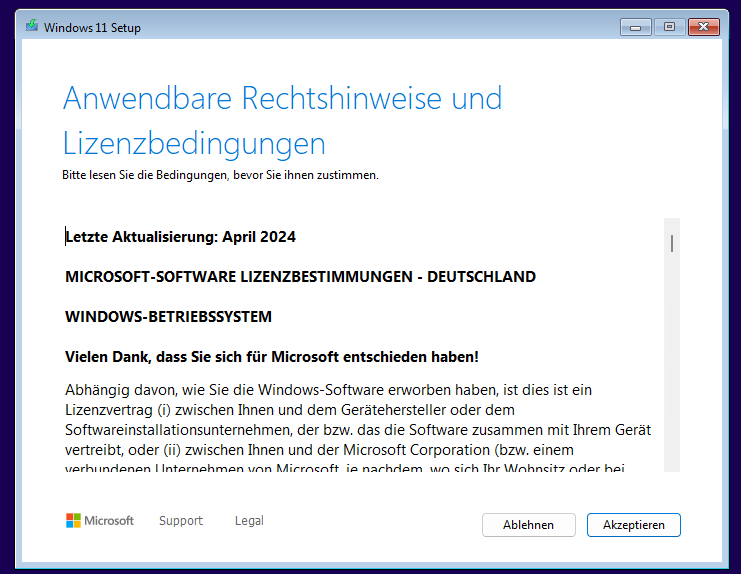Open the Legal link

tap(249, 521)
